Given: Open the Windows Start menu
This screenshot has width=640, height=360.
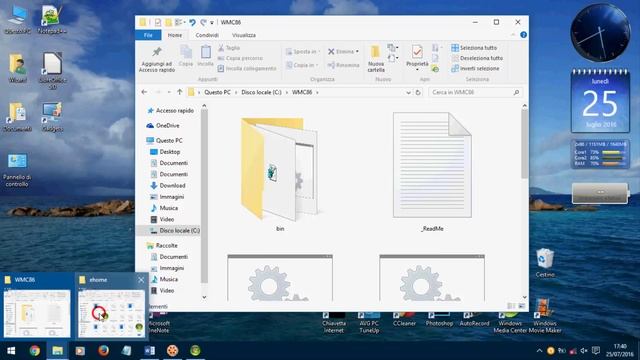Looking at the screenshot, I should [x=11, y=351].
